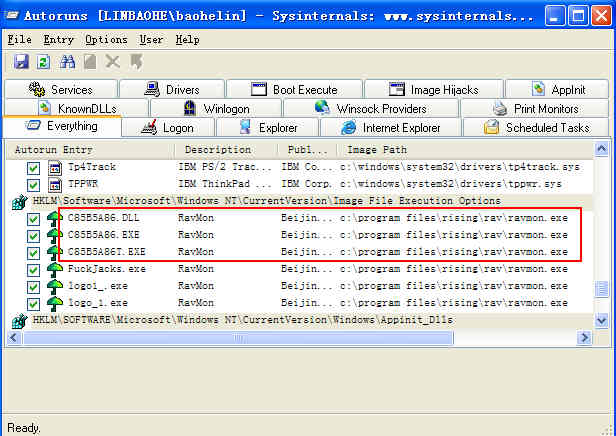The width and height of the screenshot is (616, 436).
Task: Uncheck the TPPWR entry checkbox
Action: pyautogui.click(x=33, y=185)
